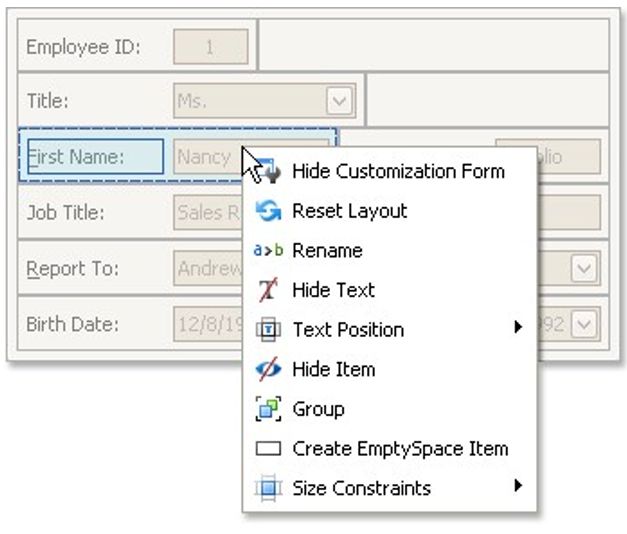
Task: Click the Reset Layout refresh icon
Action: click(x=269, y=211)
